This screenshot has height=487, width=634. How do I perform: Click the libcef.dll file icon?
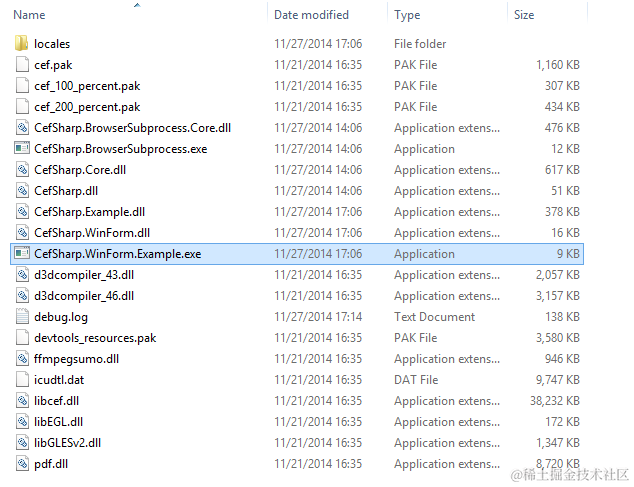22,401
